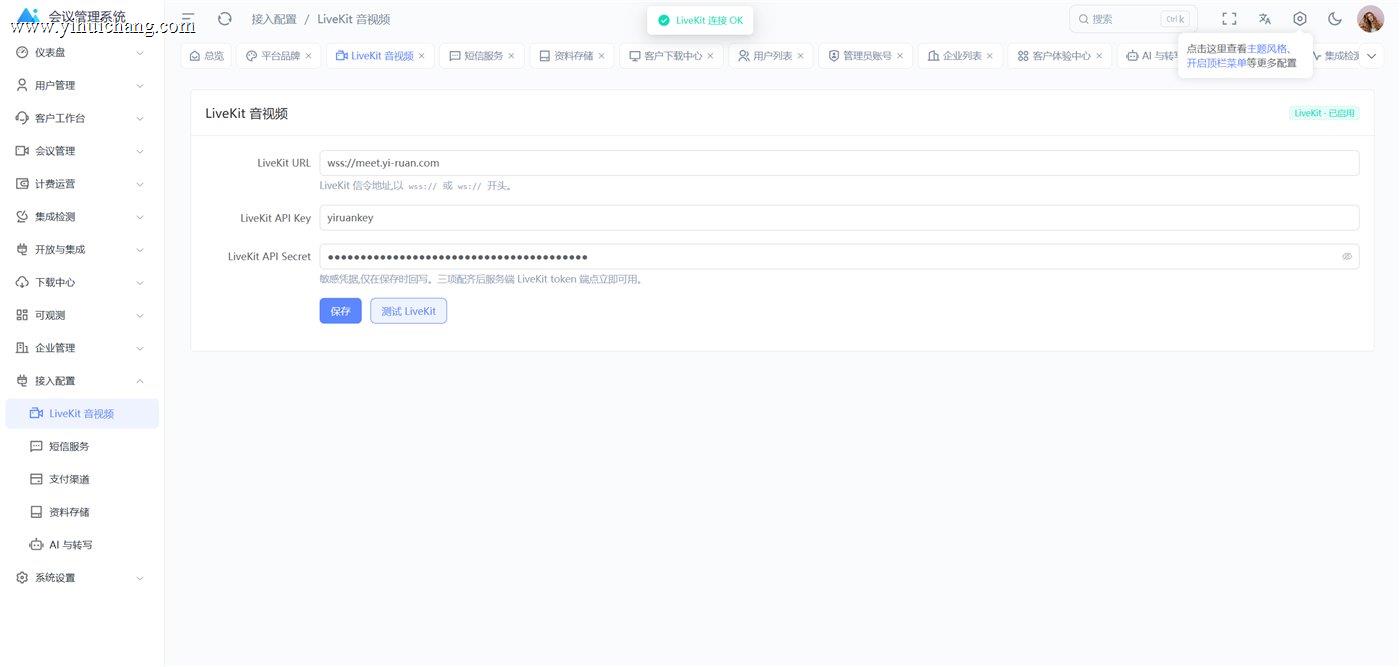Click the 测试 LiveKit button
The image size is (1400, 667).
(x=409, y=311)
